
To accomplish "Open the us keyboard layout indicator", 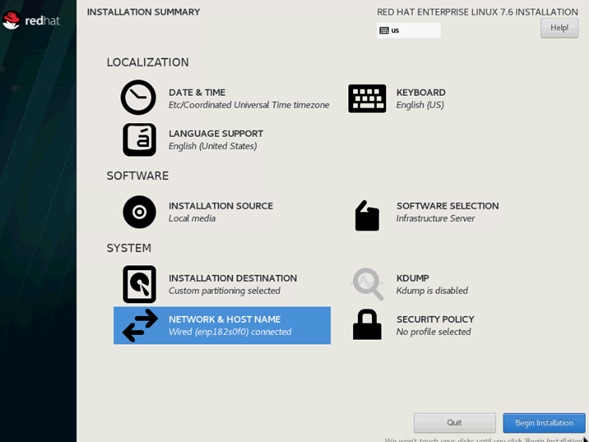I will [x=409, y=30].
